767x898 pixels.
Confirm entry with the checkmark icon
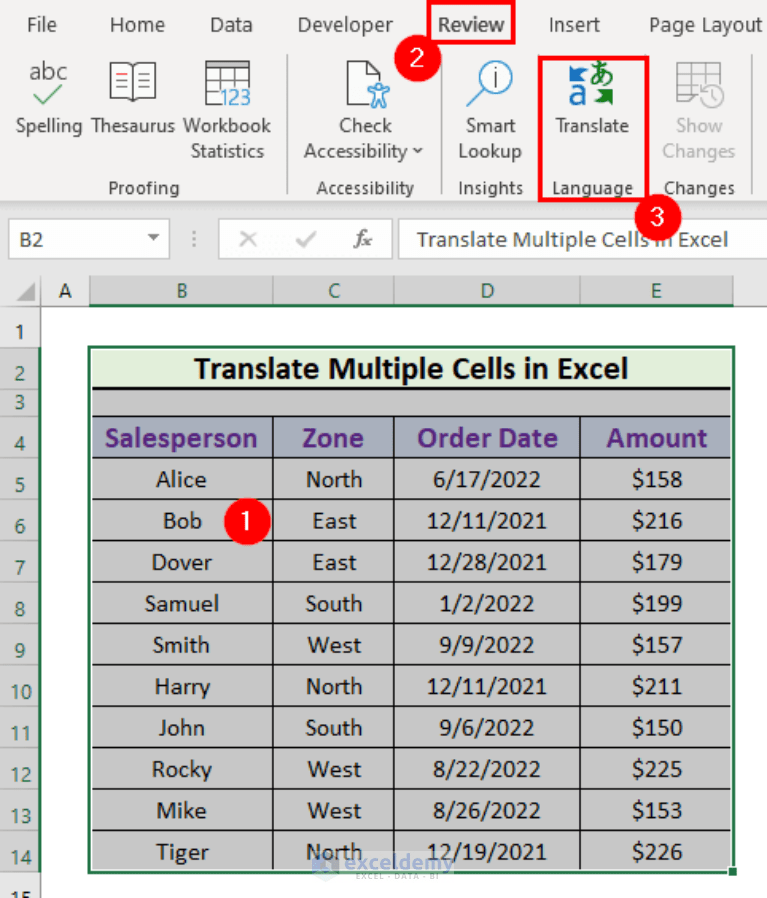point(306,238)
